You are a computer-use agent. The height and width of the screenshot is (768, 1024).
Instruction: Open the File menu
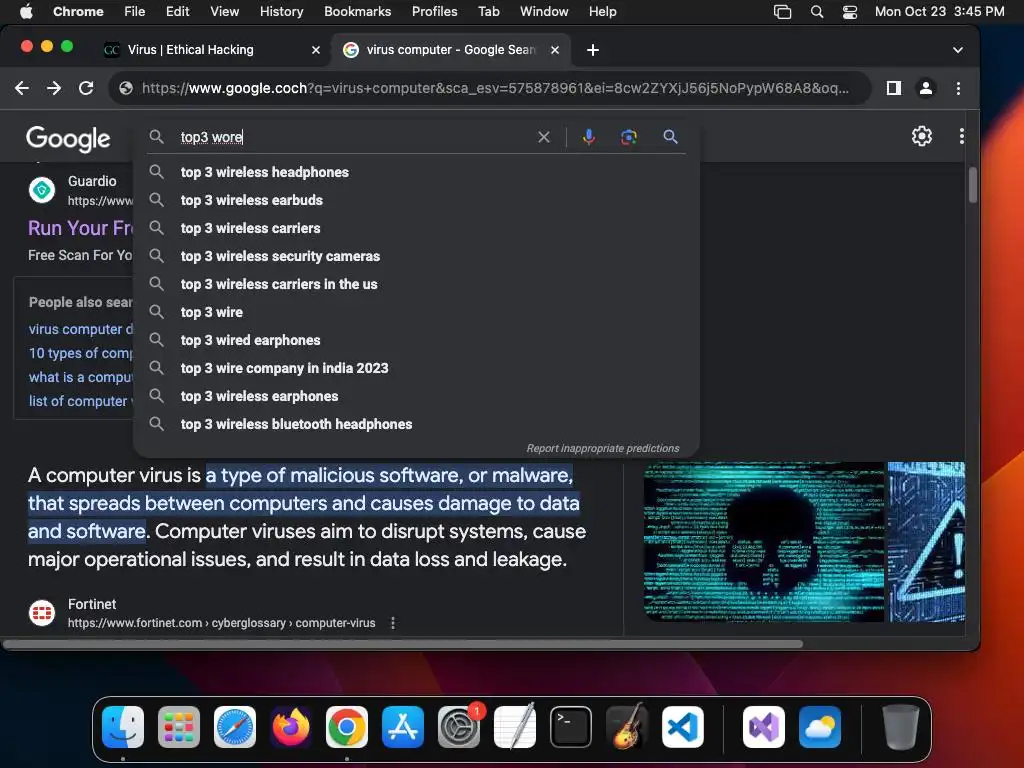tap(135, 12)
